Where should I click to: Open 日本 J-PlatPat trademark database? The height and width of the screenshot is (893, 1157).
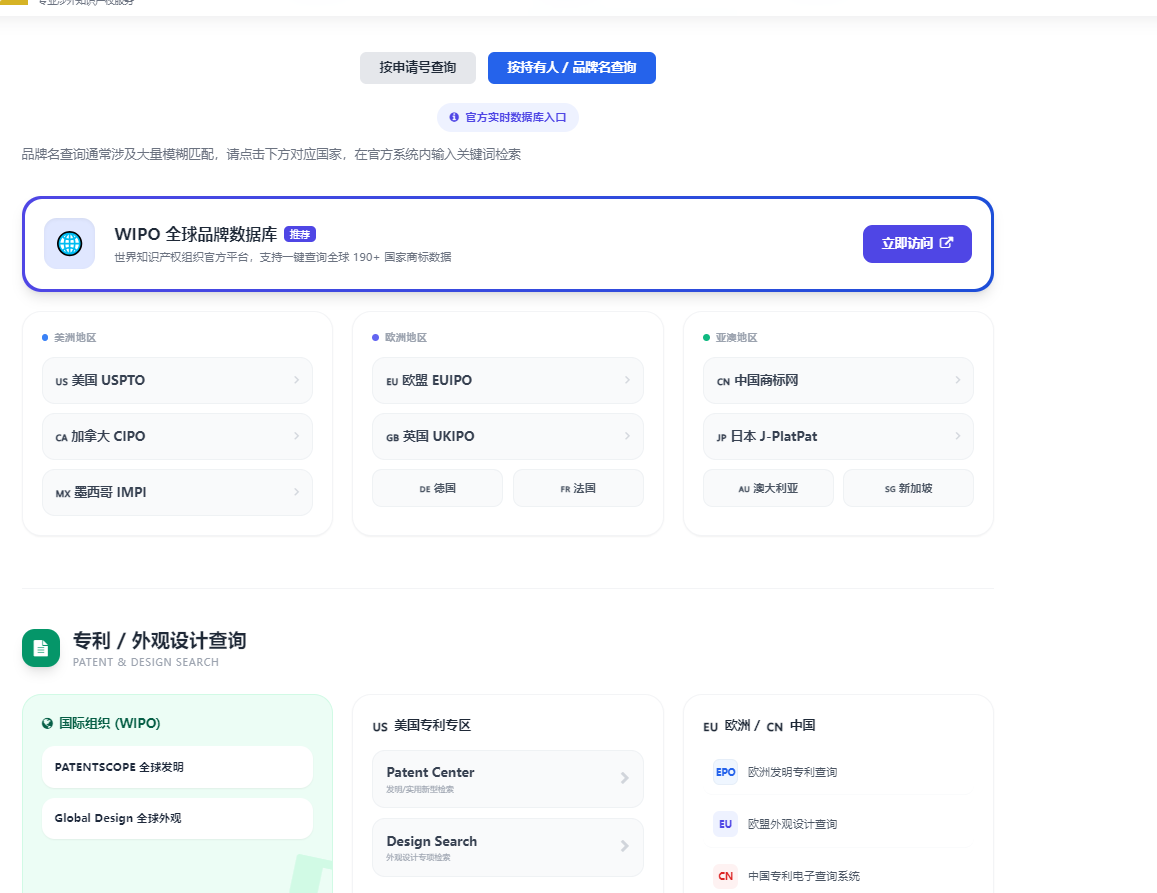(x=837, y=436)
